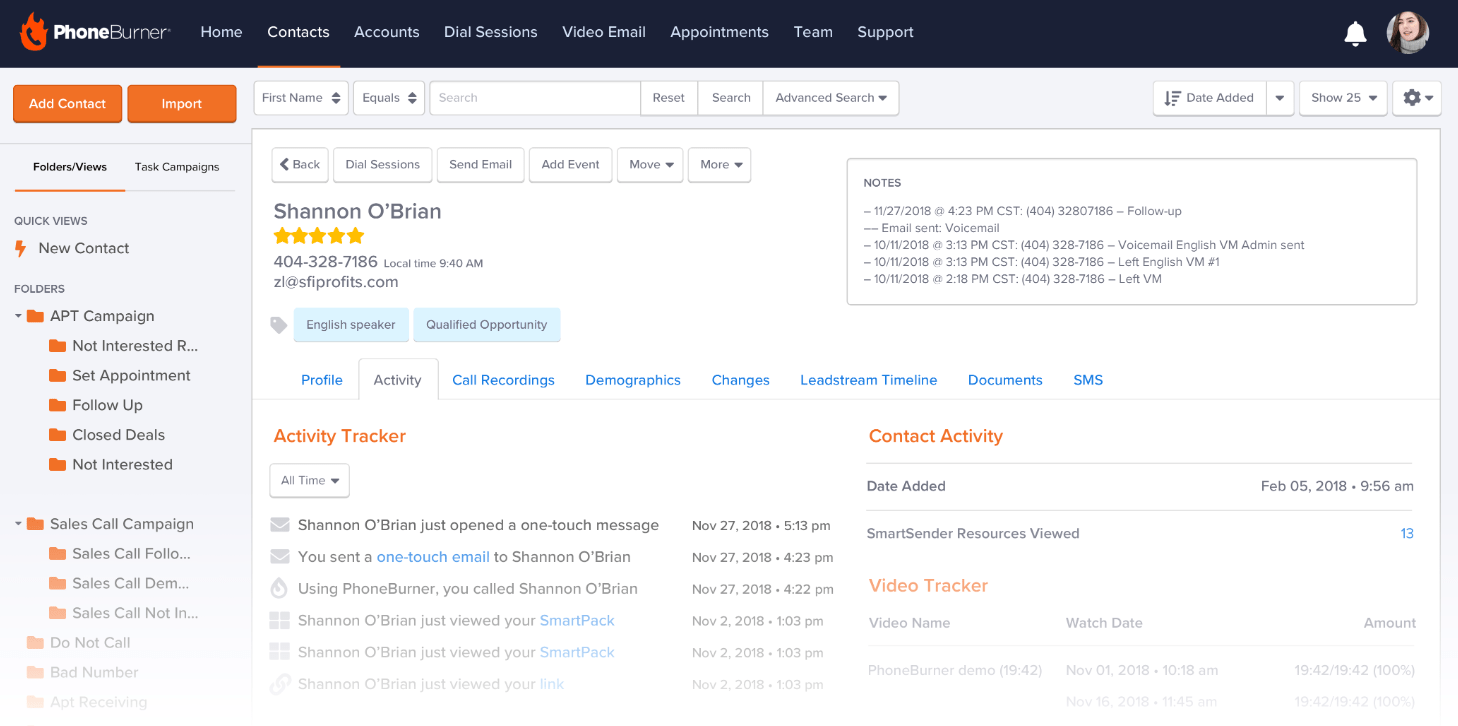Click the lightning bolt icon by New Contact

click(x=20, y=248)
